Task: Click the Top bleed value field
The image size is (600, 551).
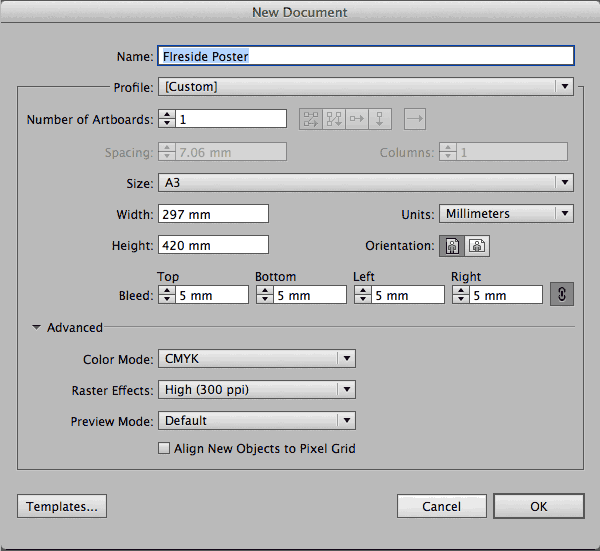Action: pyautogui.click(x=212, y=295)
